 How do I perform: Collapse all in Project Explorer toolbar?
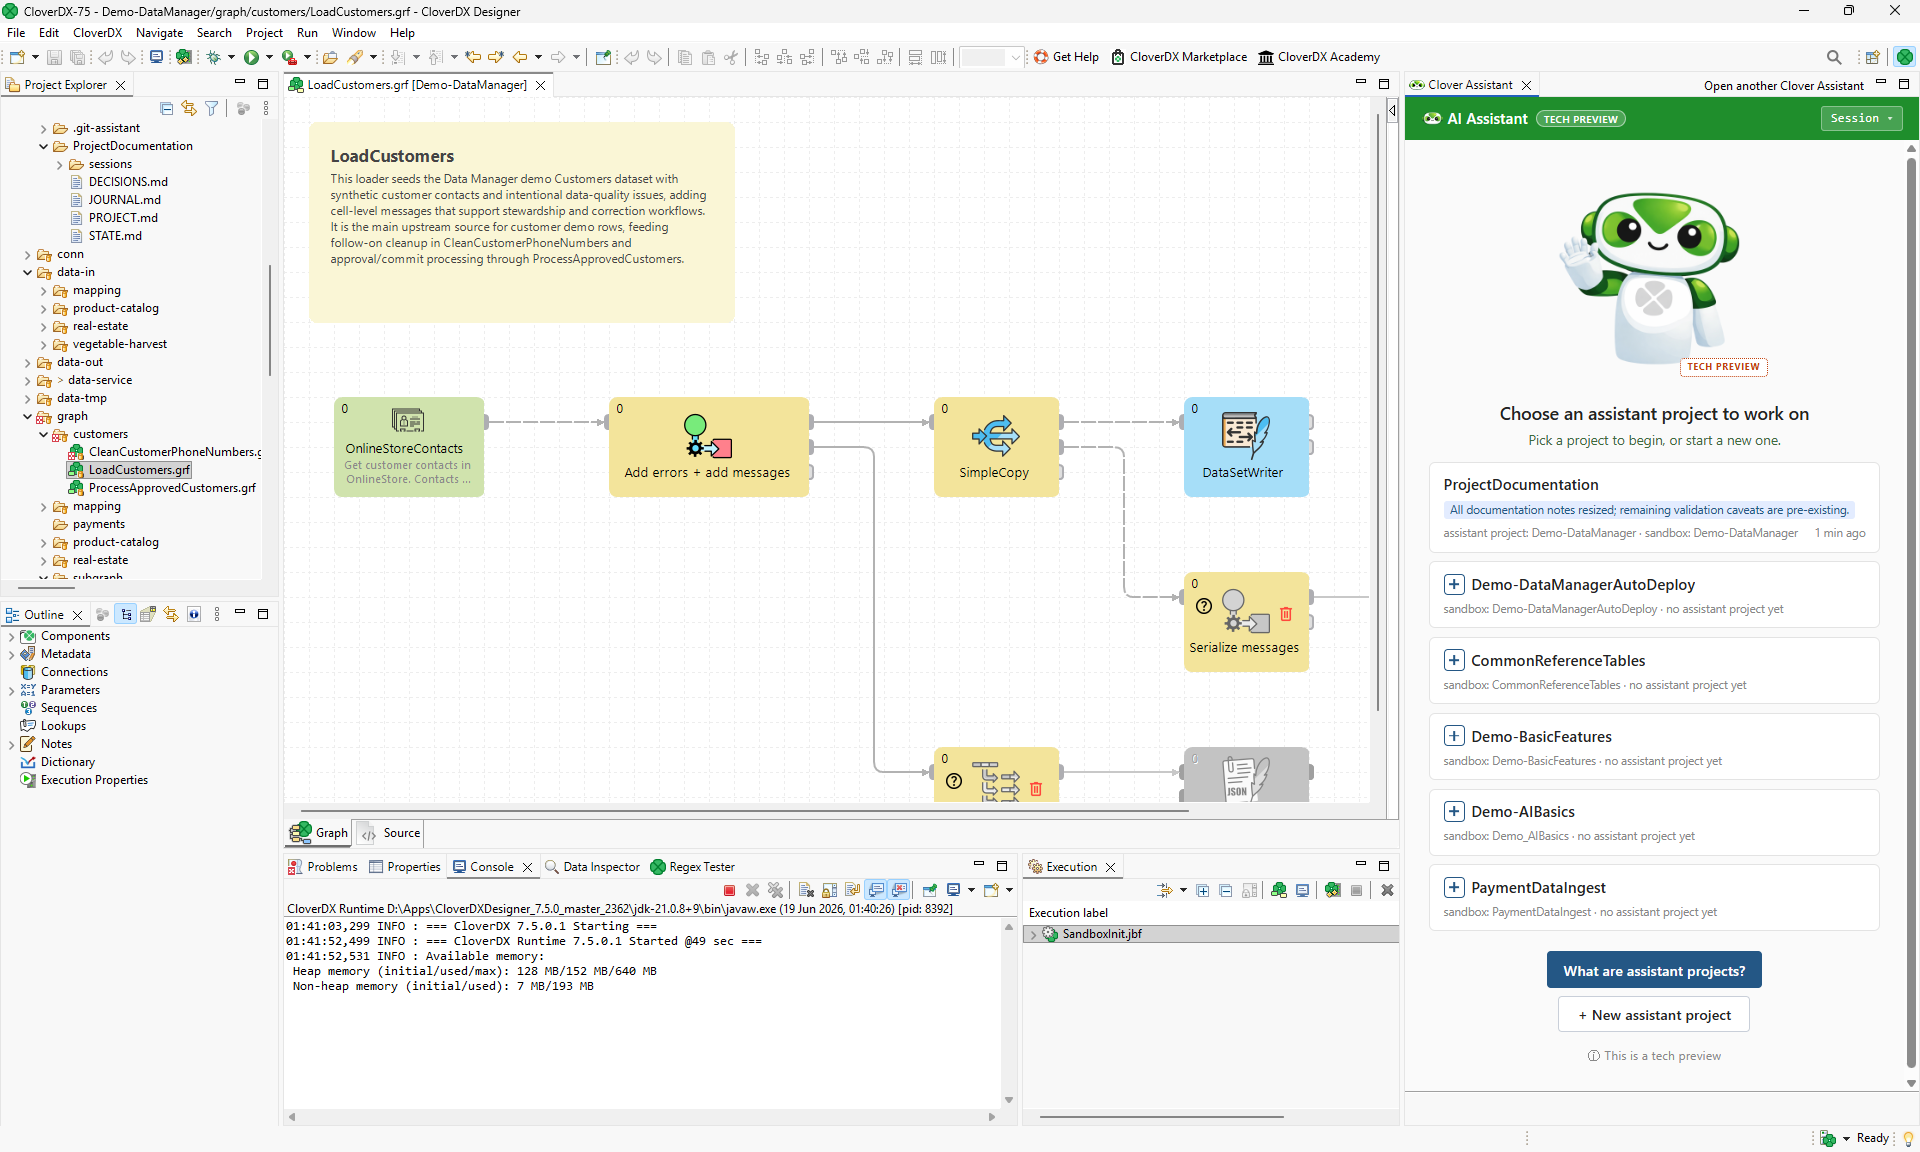167,108
